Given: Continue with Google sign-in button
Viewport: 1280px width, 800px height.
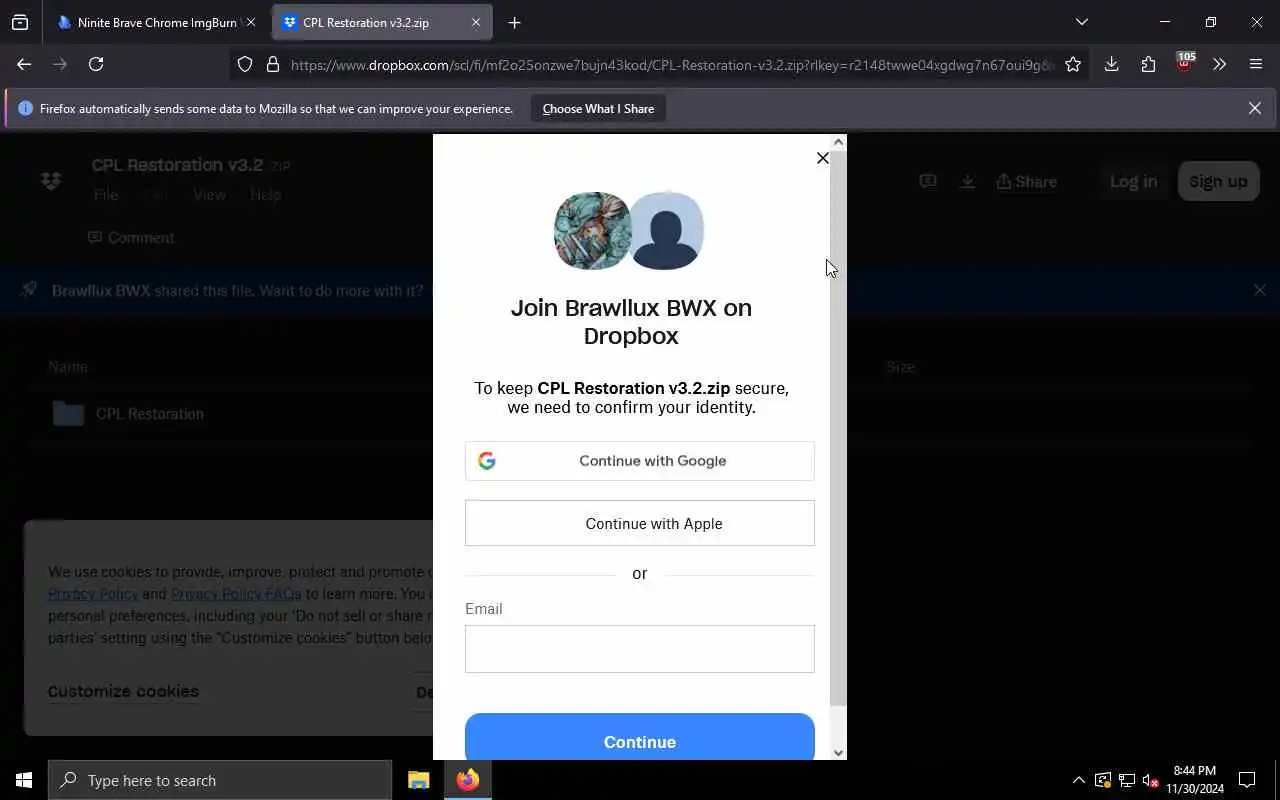Looking at the screenshot, I should [640, 461].
